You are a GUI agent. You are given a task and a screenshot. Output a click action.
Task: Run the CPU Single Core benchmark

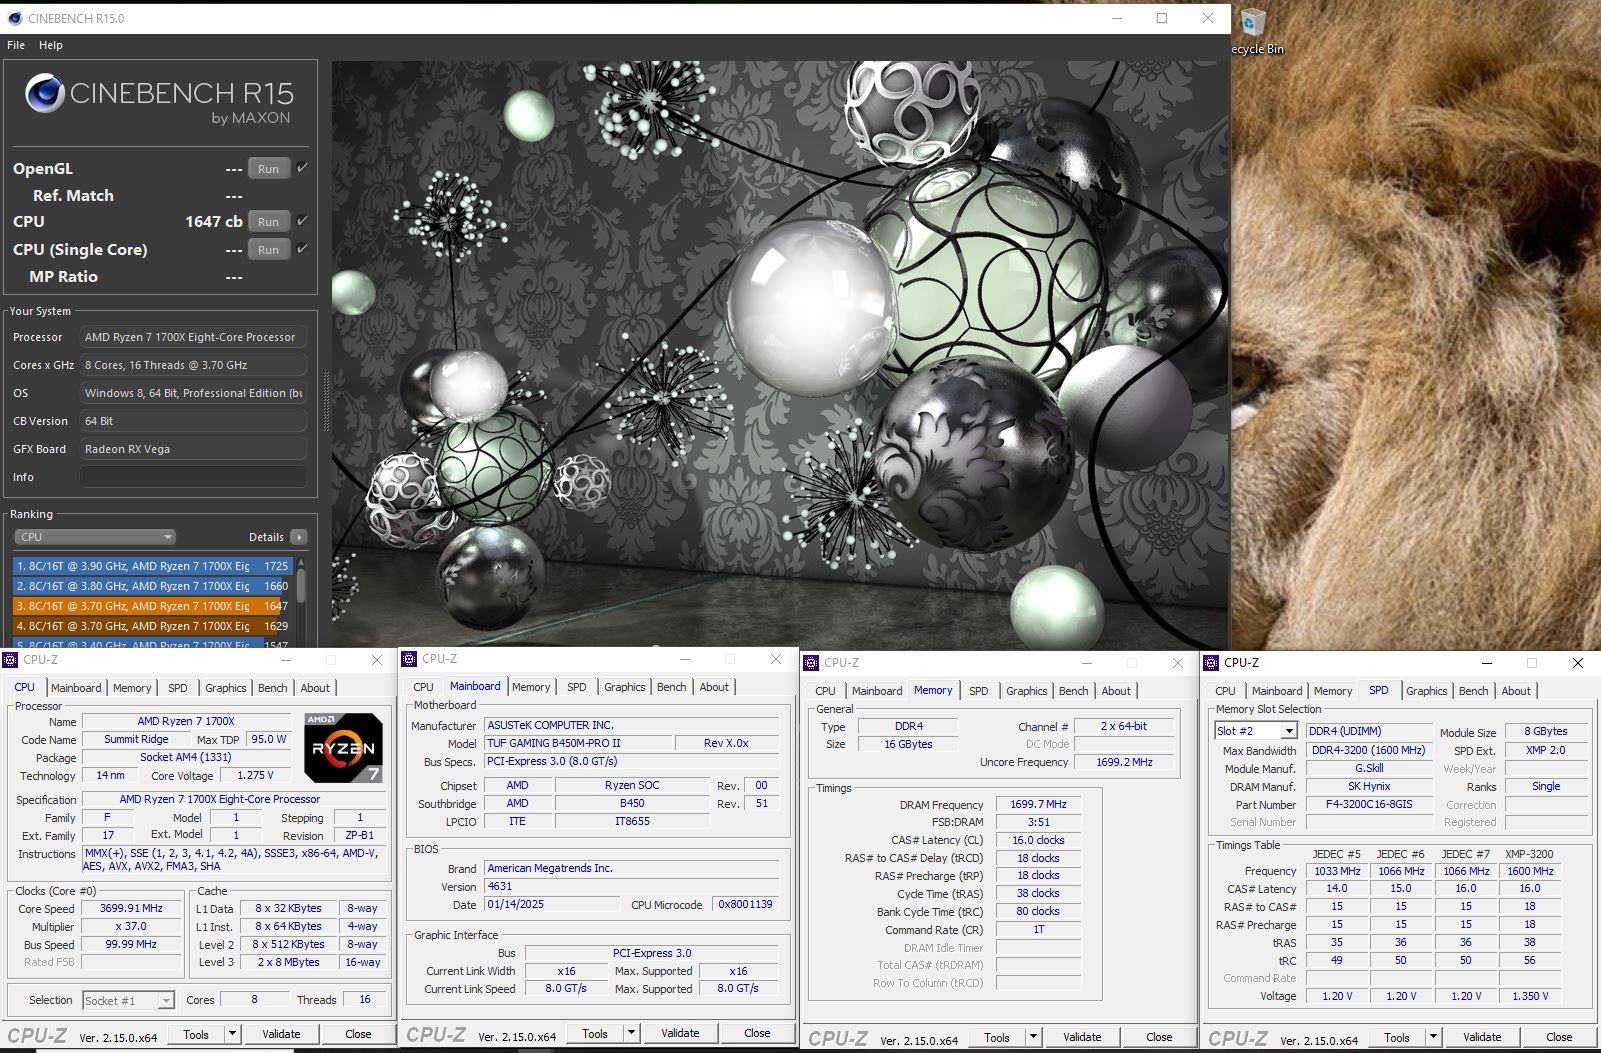[268, 250]
